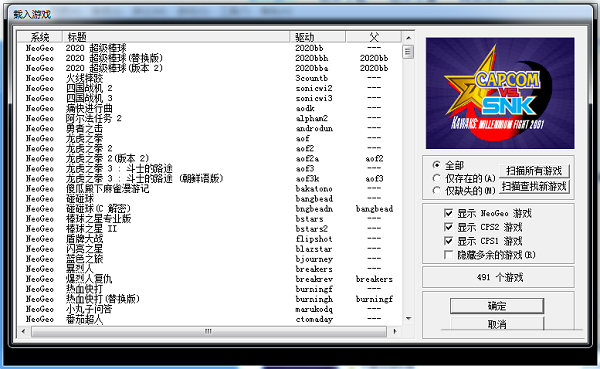Select the 棒球之星 II row
Viewport: 600px width, 369px height.
(x=209, y=229)
